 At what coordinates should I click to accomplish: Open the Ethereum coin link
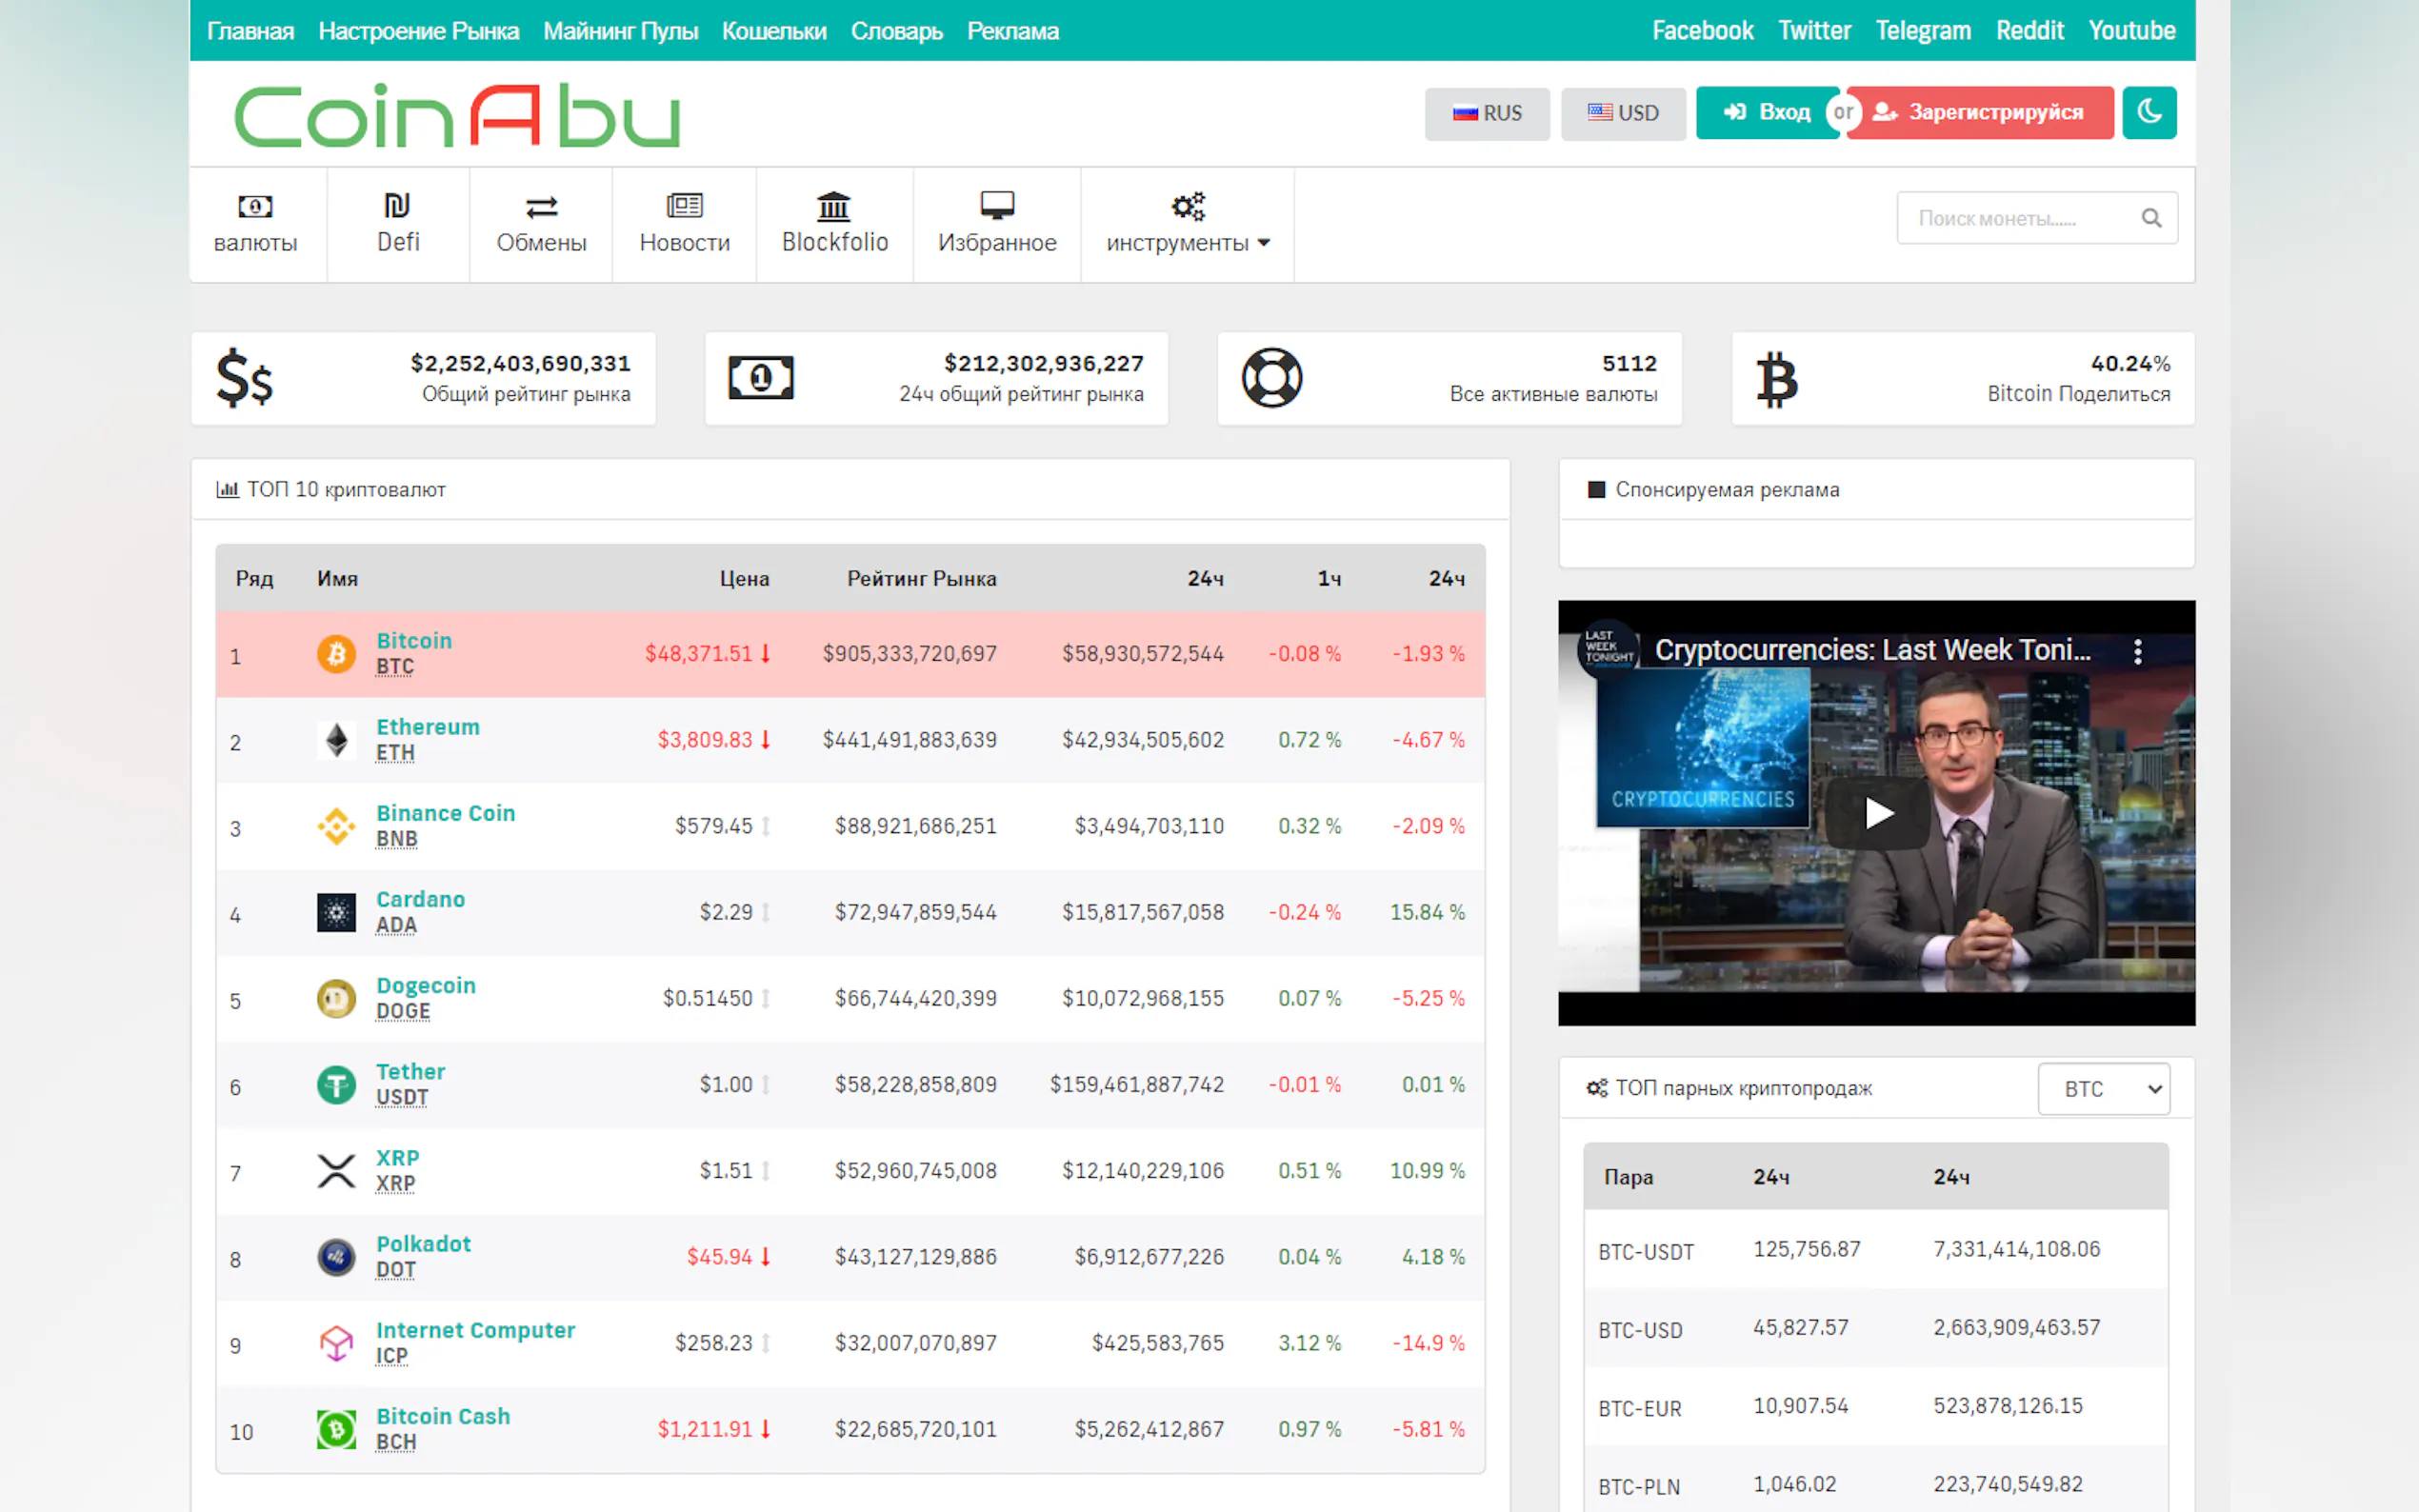tap(427, 727)
